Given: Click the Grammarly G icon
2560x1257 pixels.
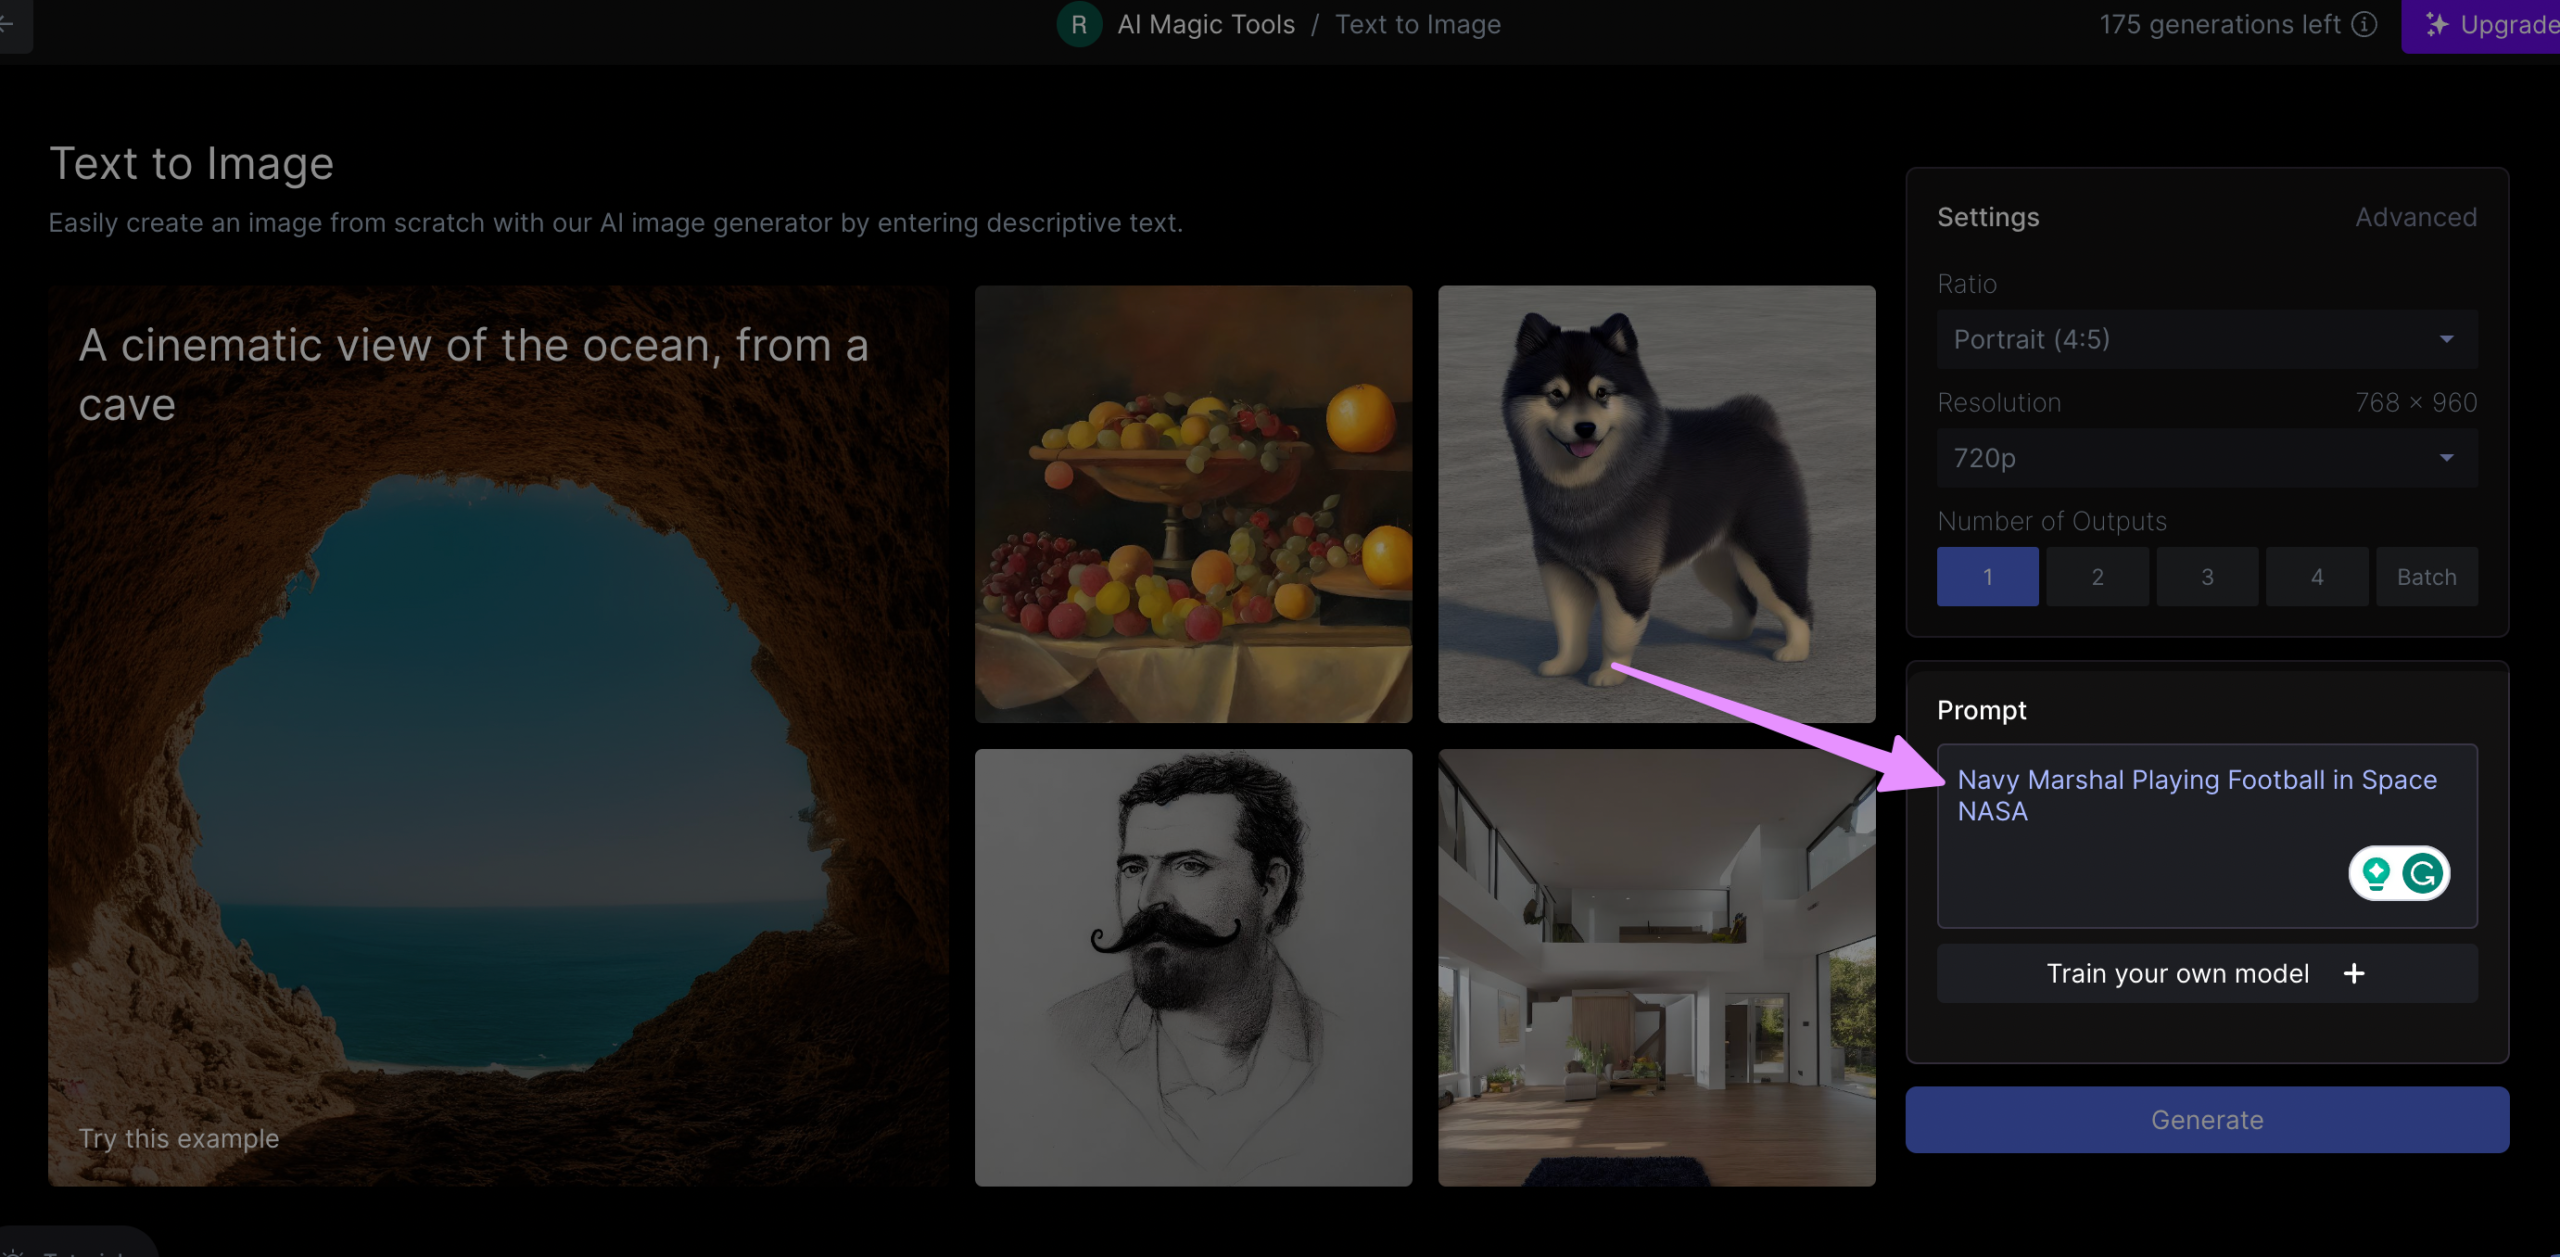Looking at the screenshot, I should pyautogui.click(x=2423, y=873).
